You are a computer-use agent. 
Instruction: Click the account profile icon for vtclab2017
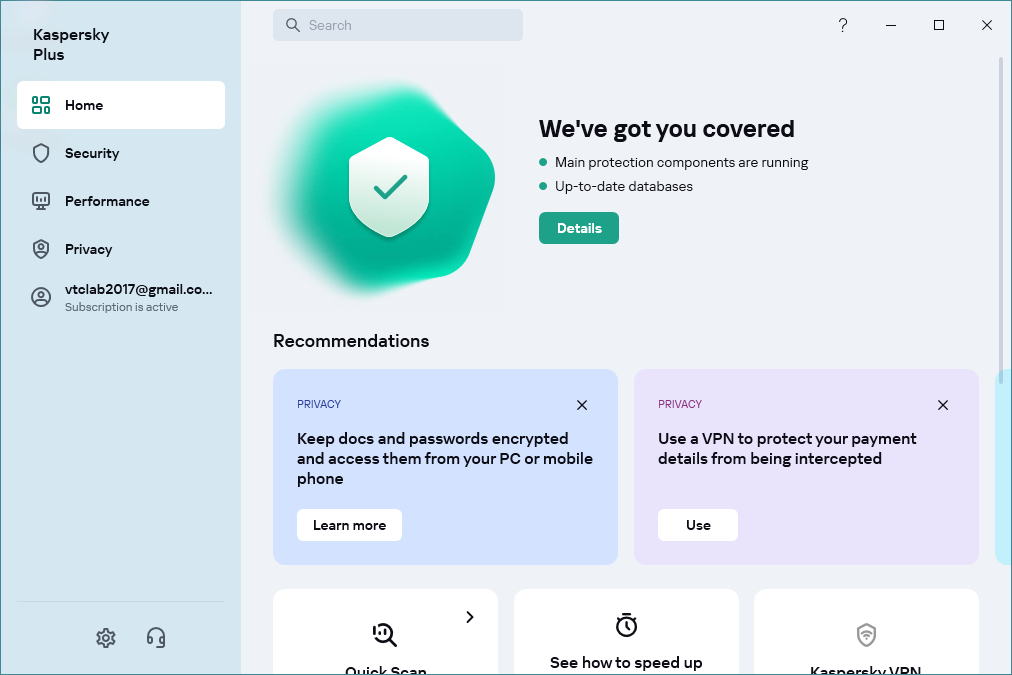point(40,297)
